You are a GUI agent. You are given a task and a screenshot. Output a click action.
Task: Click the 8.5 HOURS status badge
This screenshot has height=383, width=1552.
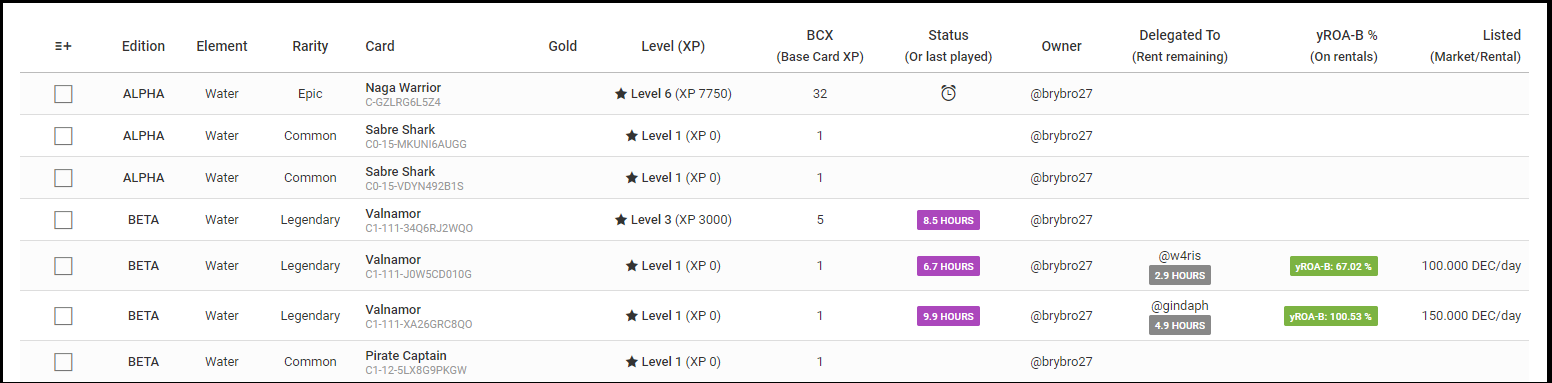(x=948, y=220)
